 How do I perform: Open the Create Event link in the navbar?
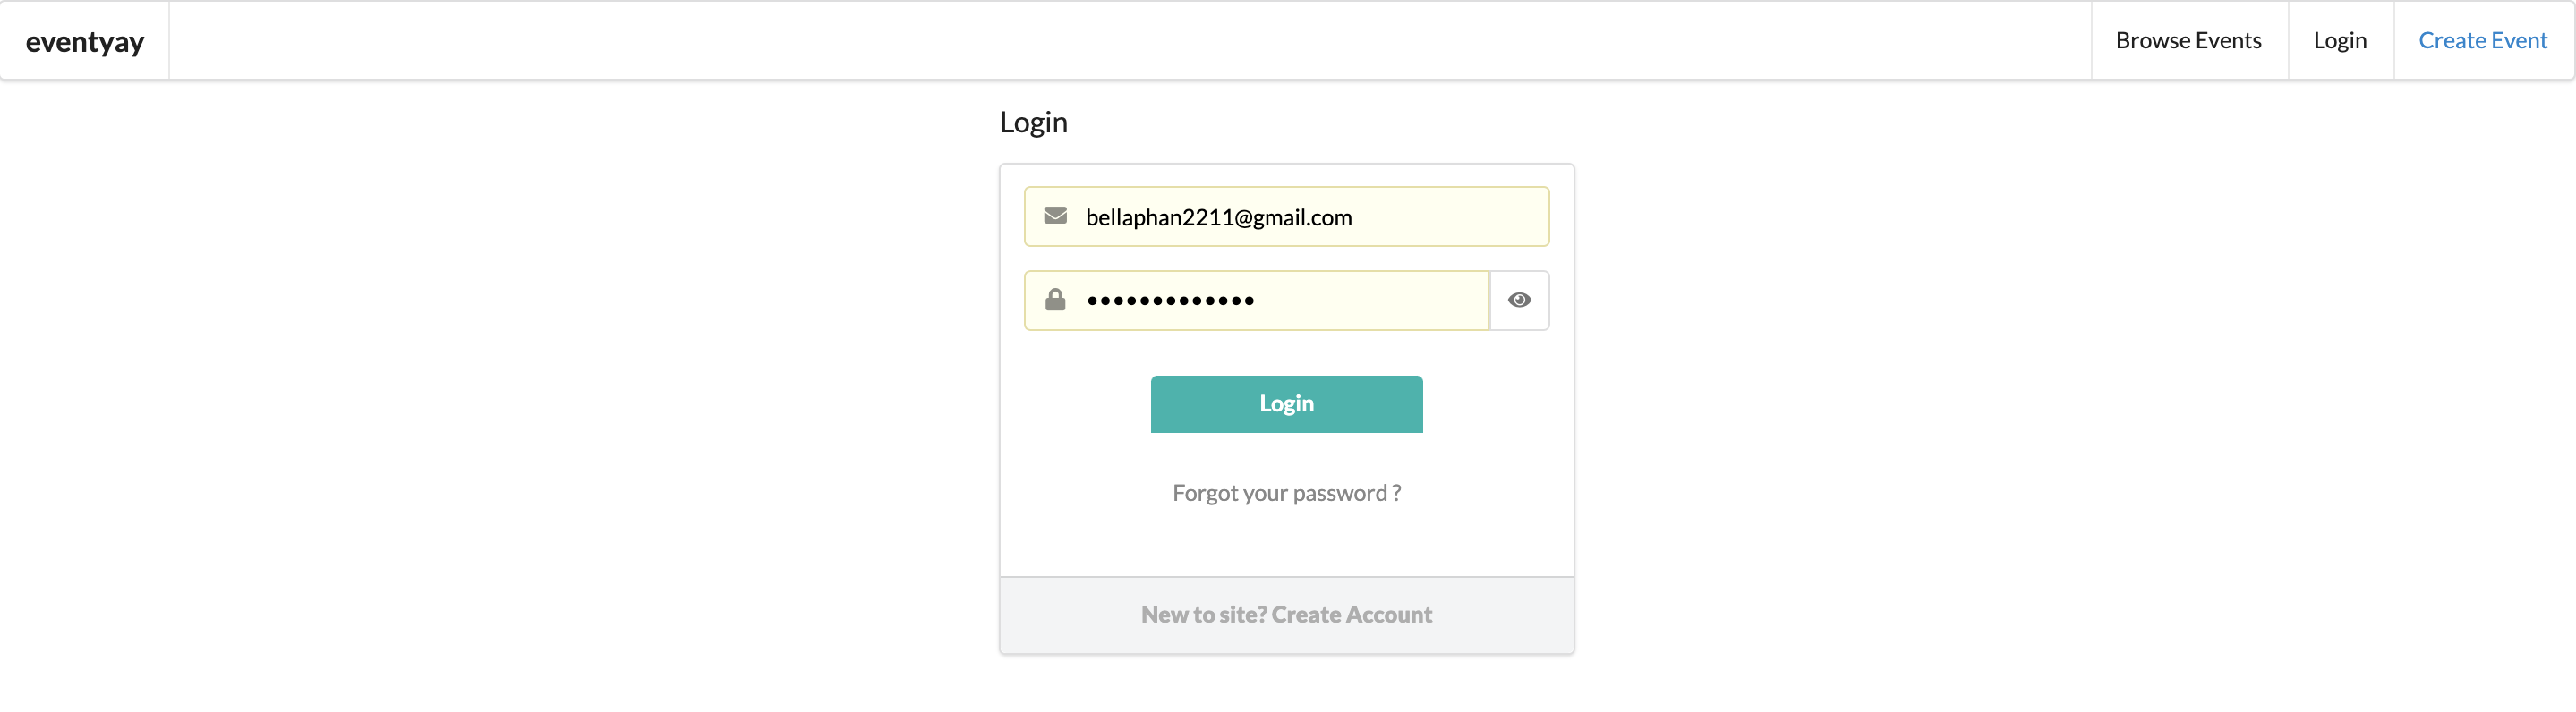2483,40
